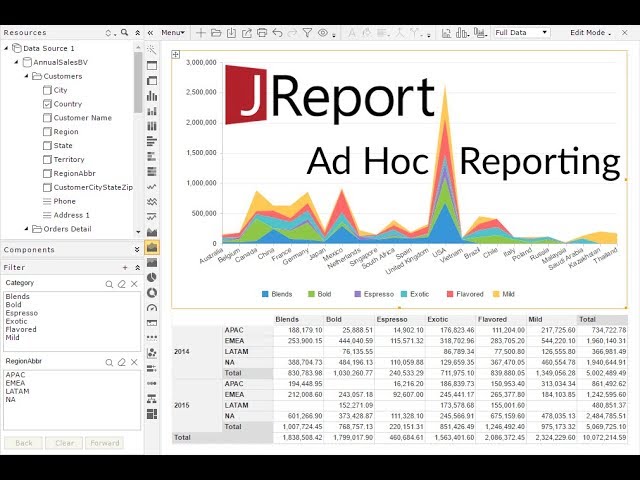Click the filter funnel icon
Image resolution: width=640 pixels, height=480 pixels.
pyautogui.click(x=307, y=33)
